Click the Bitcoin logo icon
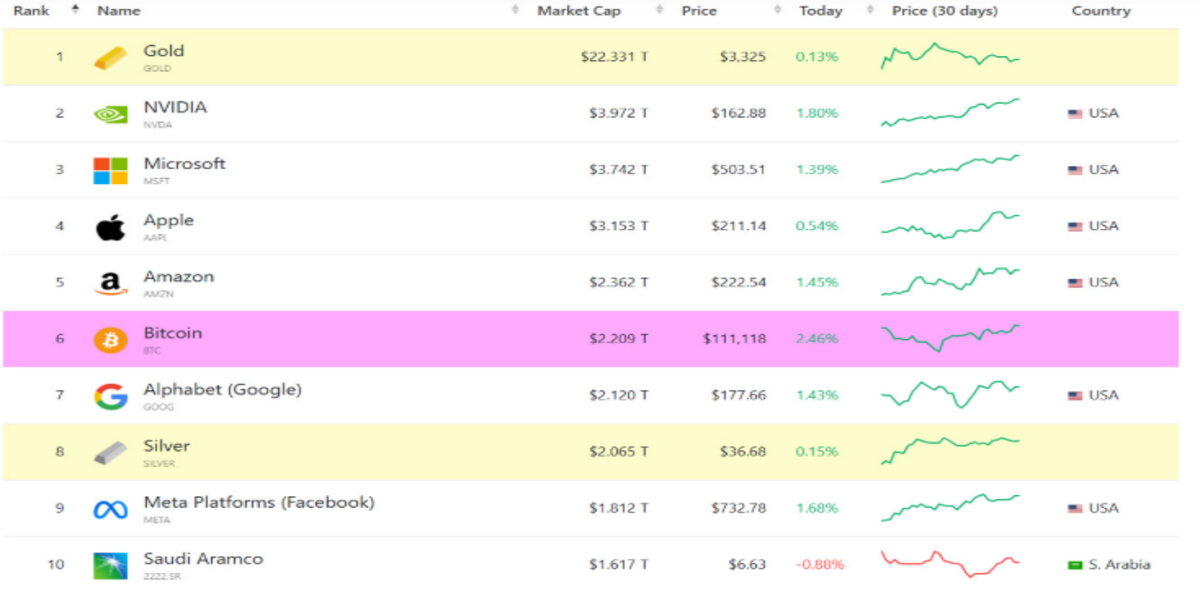The height and width of the screenshot is (600, 1200). tap(111, 340)
